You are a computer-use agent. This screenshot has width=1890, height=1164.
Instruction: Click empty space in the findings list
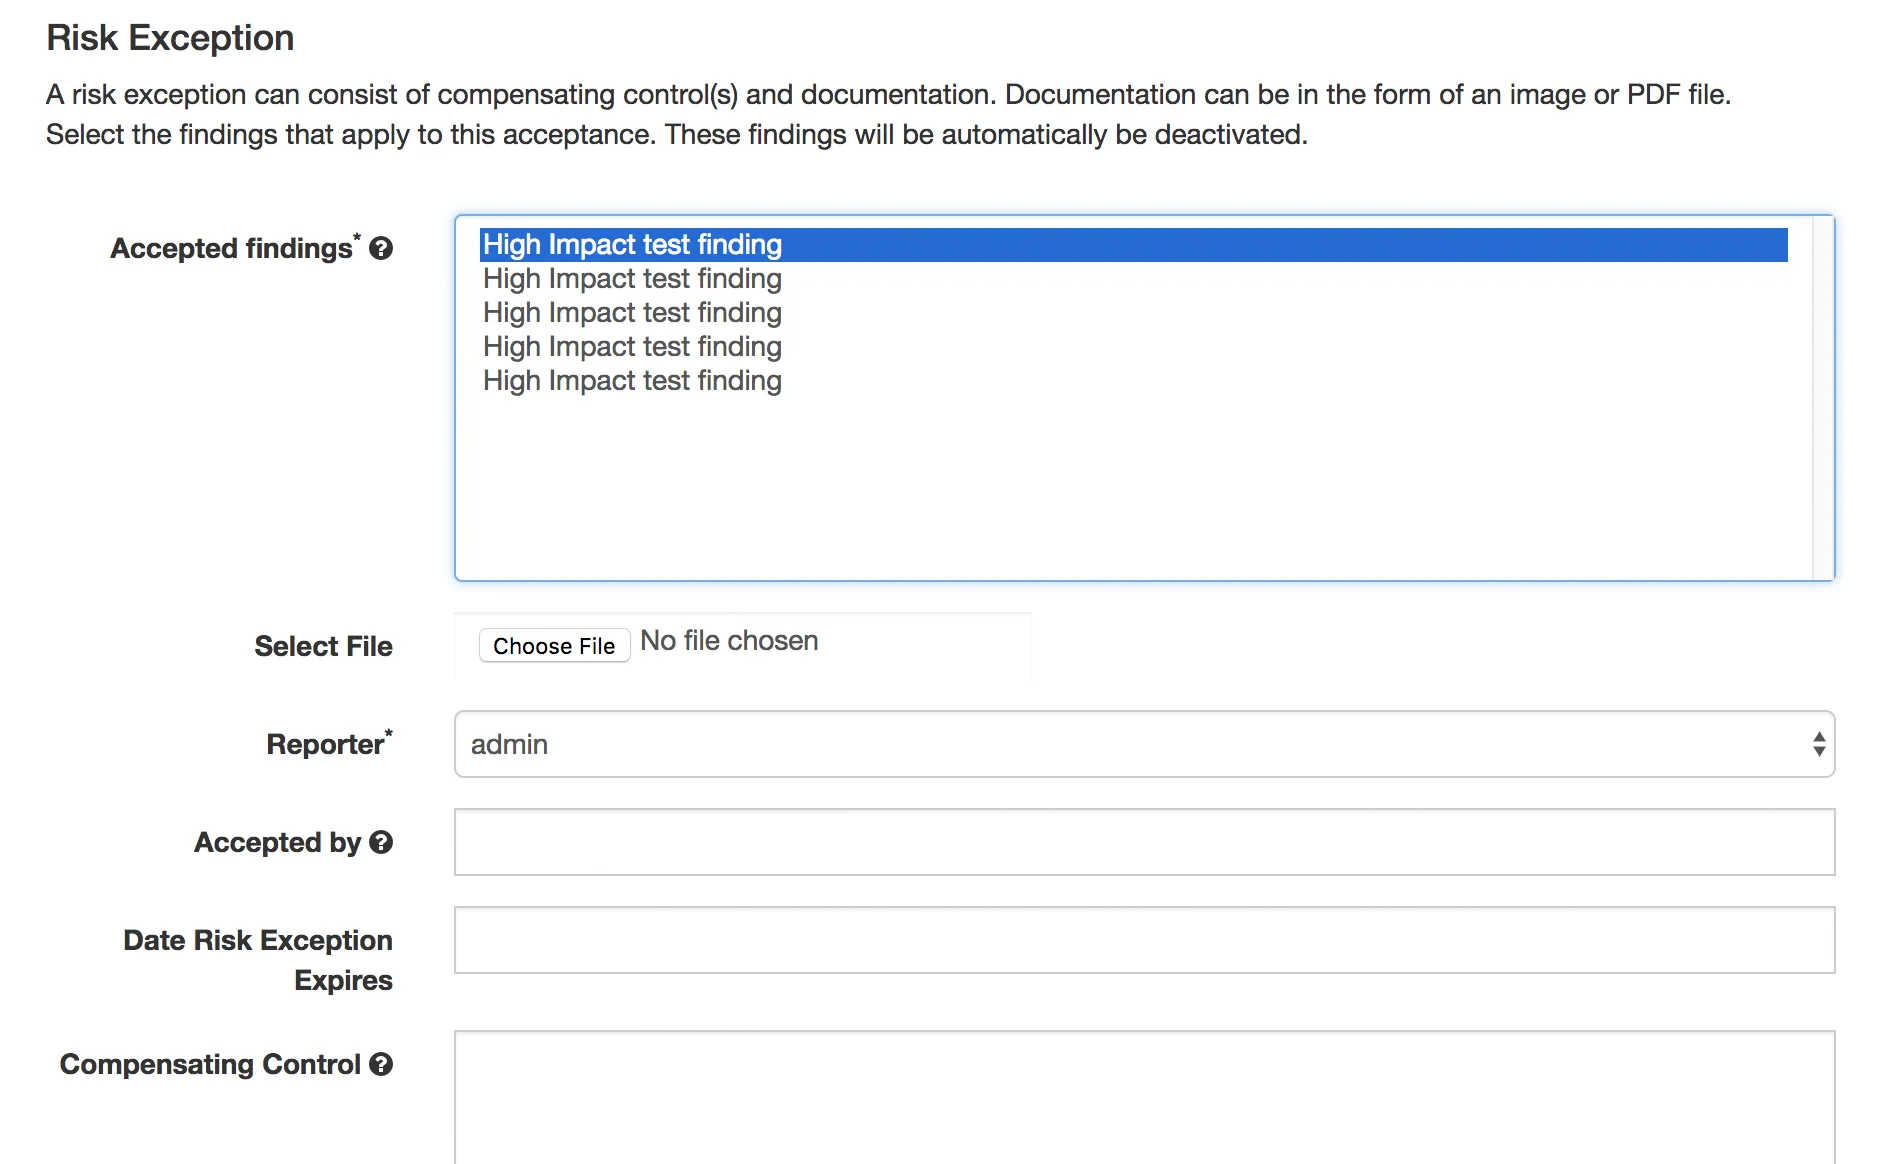coord(1100,480)
